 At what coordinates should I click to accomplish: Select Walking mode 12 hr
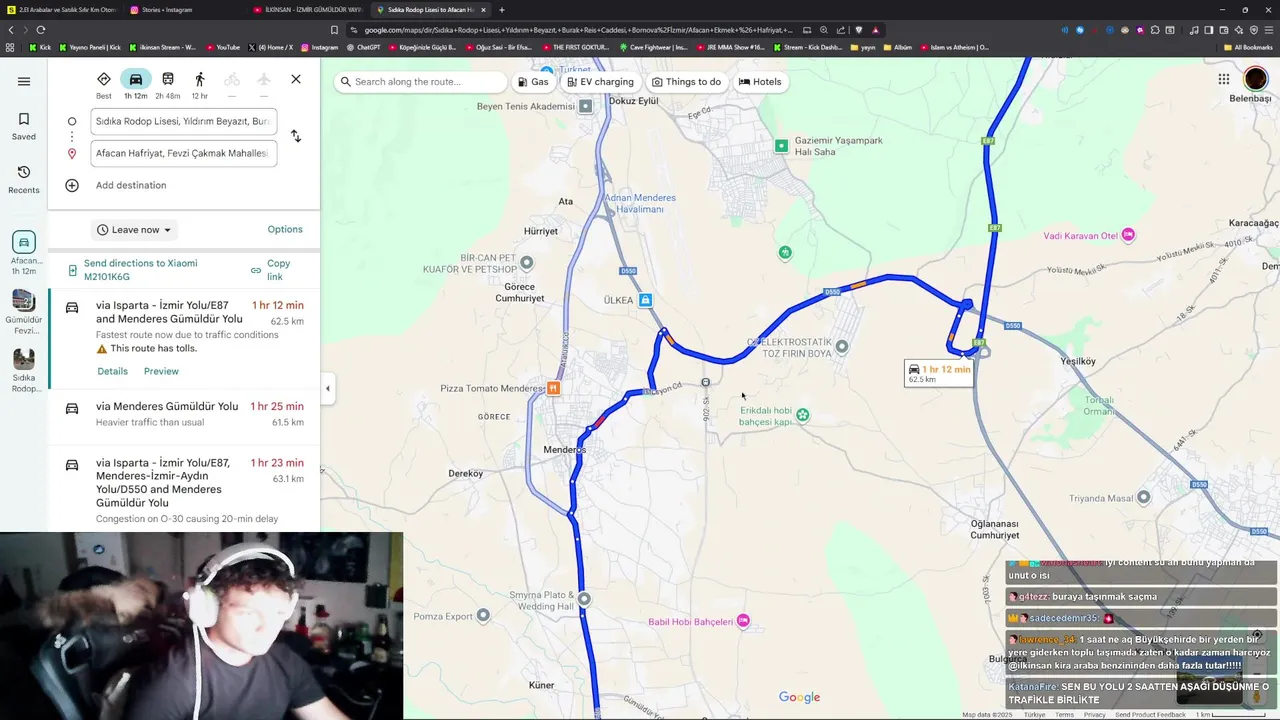(200, 85)
